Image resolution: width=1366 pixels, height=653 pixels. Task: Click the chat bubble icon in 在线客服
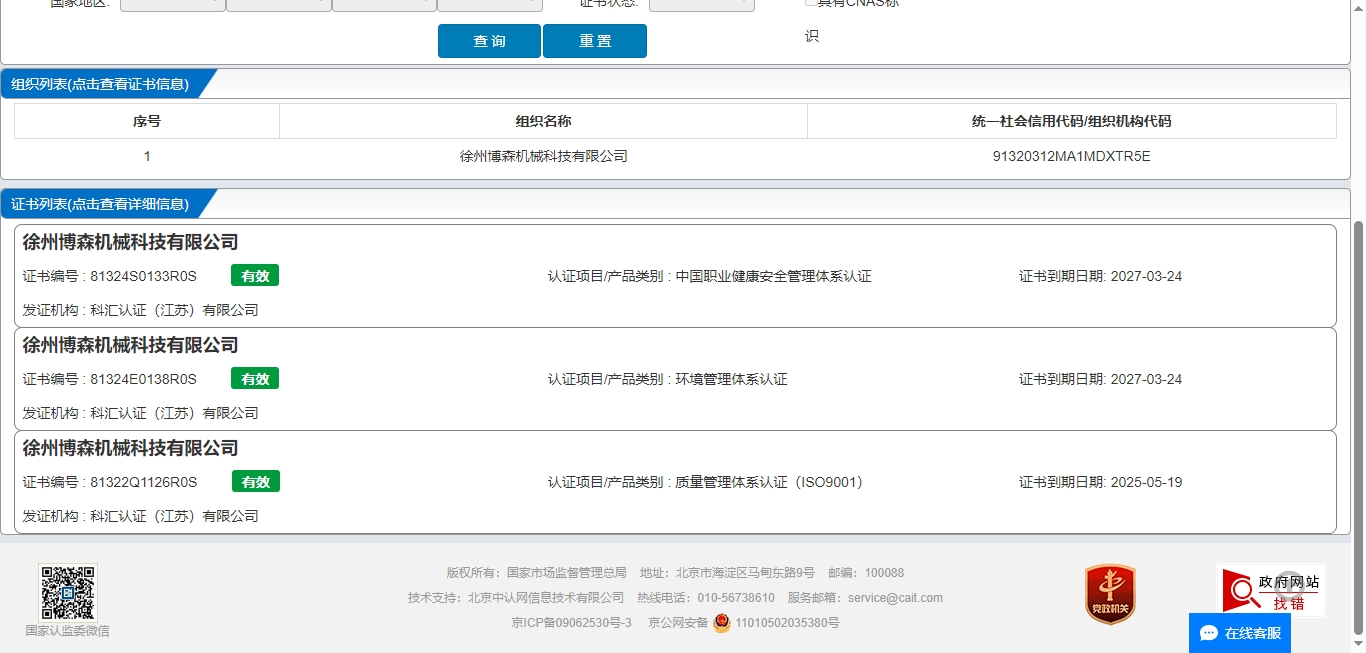1209,633
